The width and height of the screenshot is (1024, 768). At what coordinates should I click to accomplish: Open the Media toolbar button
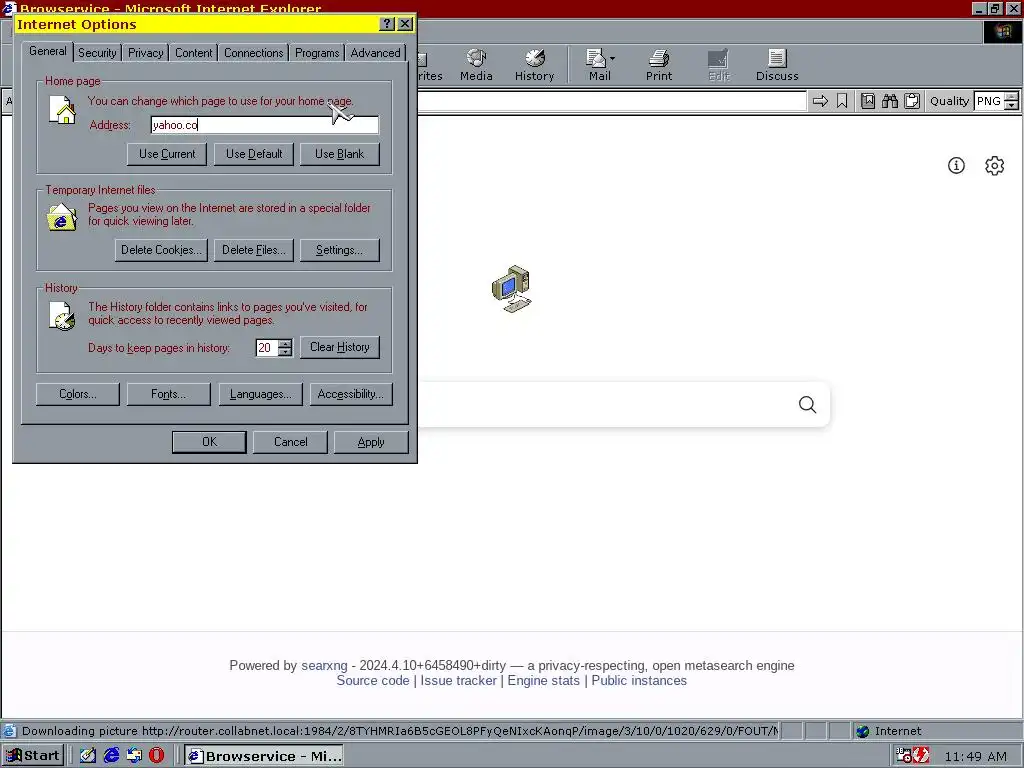click(x=476, y=66)
